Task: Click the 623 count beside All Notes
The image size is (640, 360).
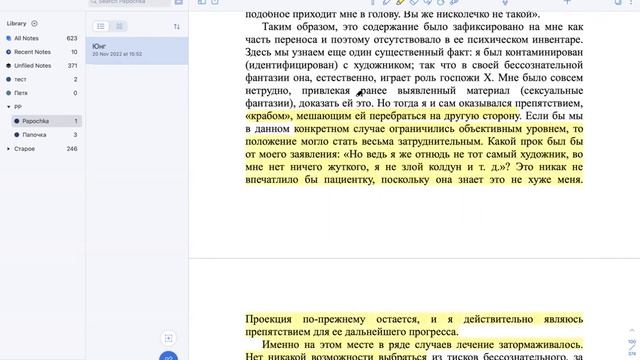Action: point(72,38)
